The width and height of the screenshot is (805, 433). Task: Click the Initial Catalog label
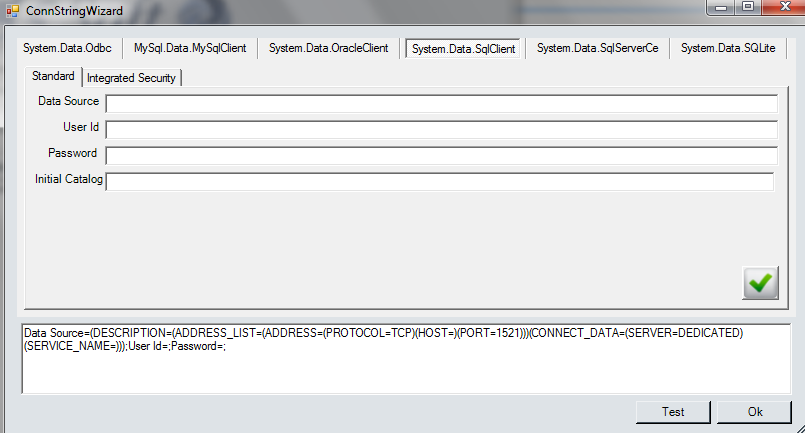tap(69, 179)
